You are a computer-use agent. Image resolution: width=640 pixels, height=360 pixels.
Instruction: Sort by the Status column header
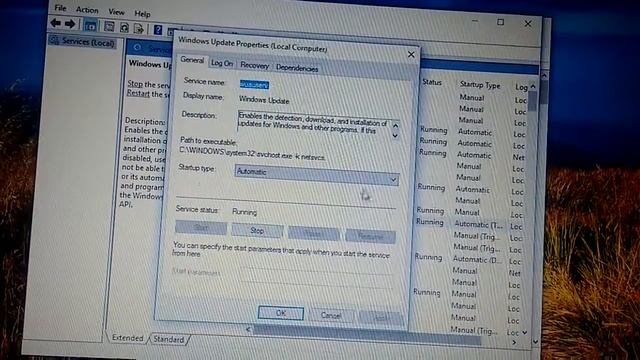coord(432,82)
